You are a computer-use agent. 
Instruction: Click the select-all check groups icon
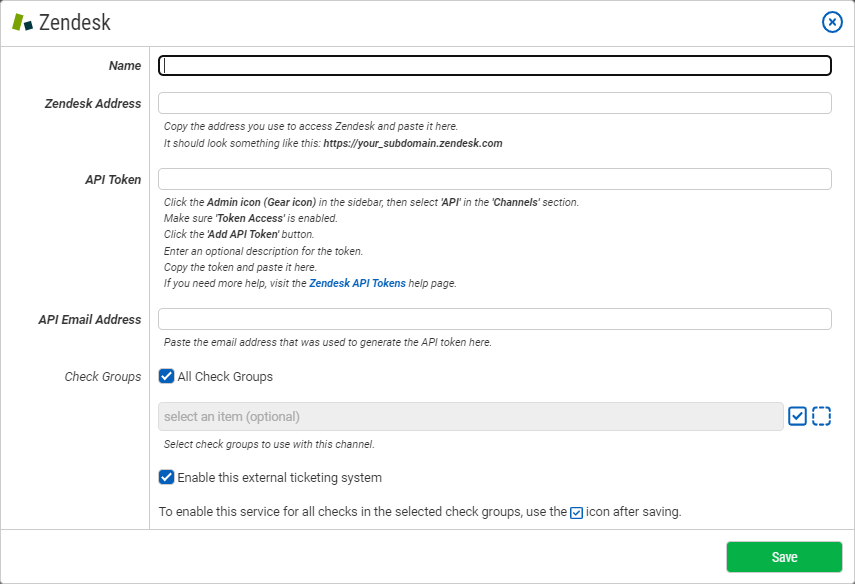(x=797, y=416)
